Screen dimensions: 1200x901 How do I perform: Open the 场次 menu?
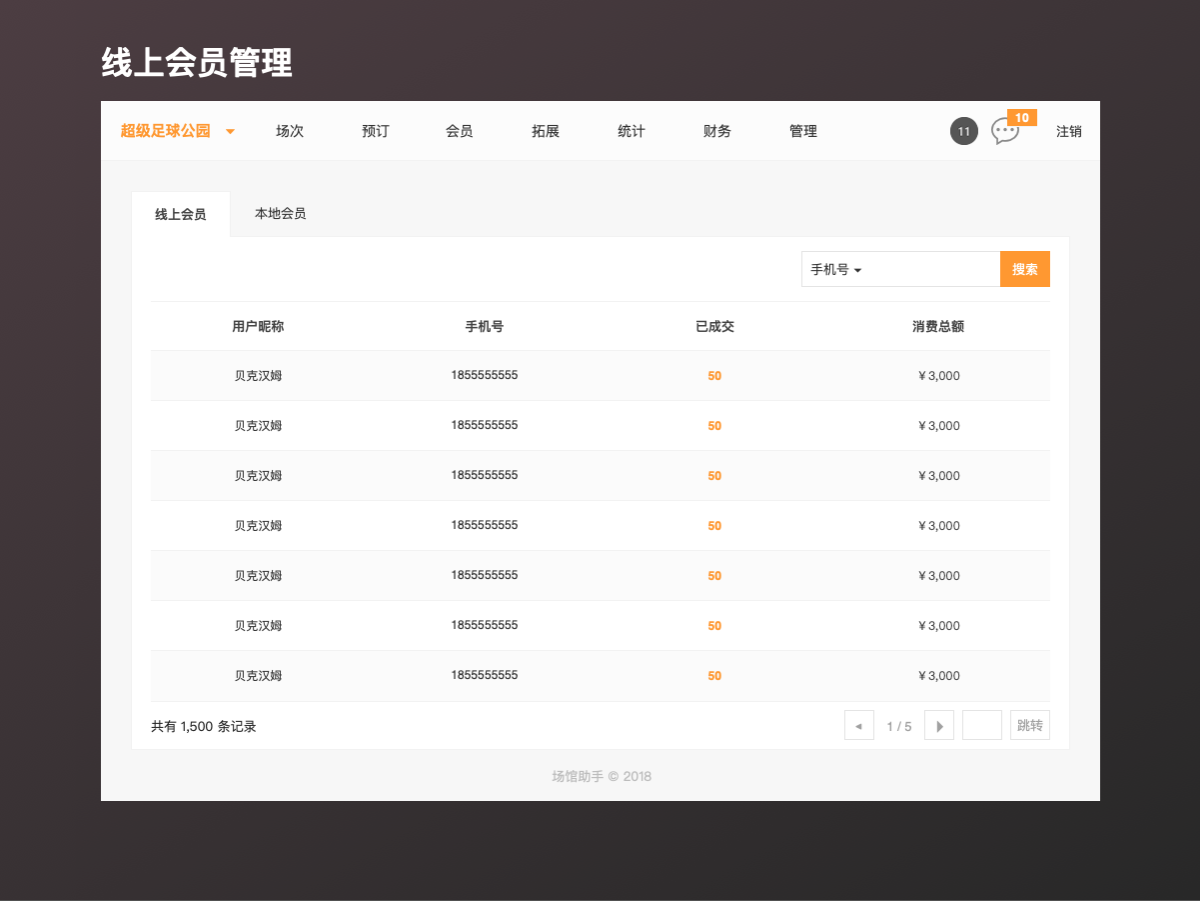pos(290,131)
